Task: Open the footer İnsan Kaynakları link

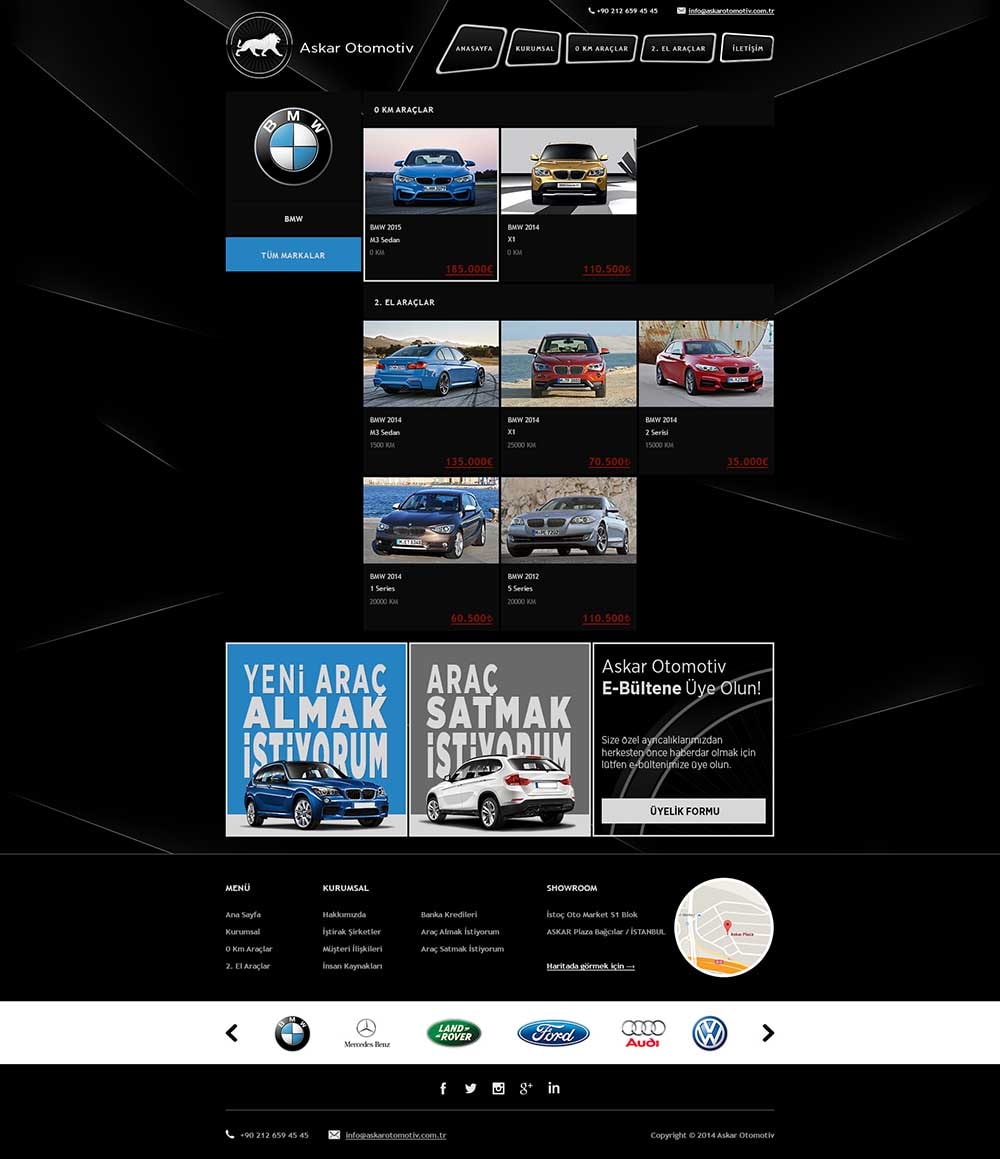Action: [352, 966]
